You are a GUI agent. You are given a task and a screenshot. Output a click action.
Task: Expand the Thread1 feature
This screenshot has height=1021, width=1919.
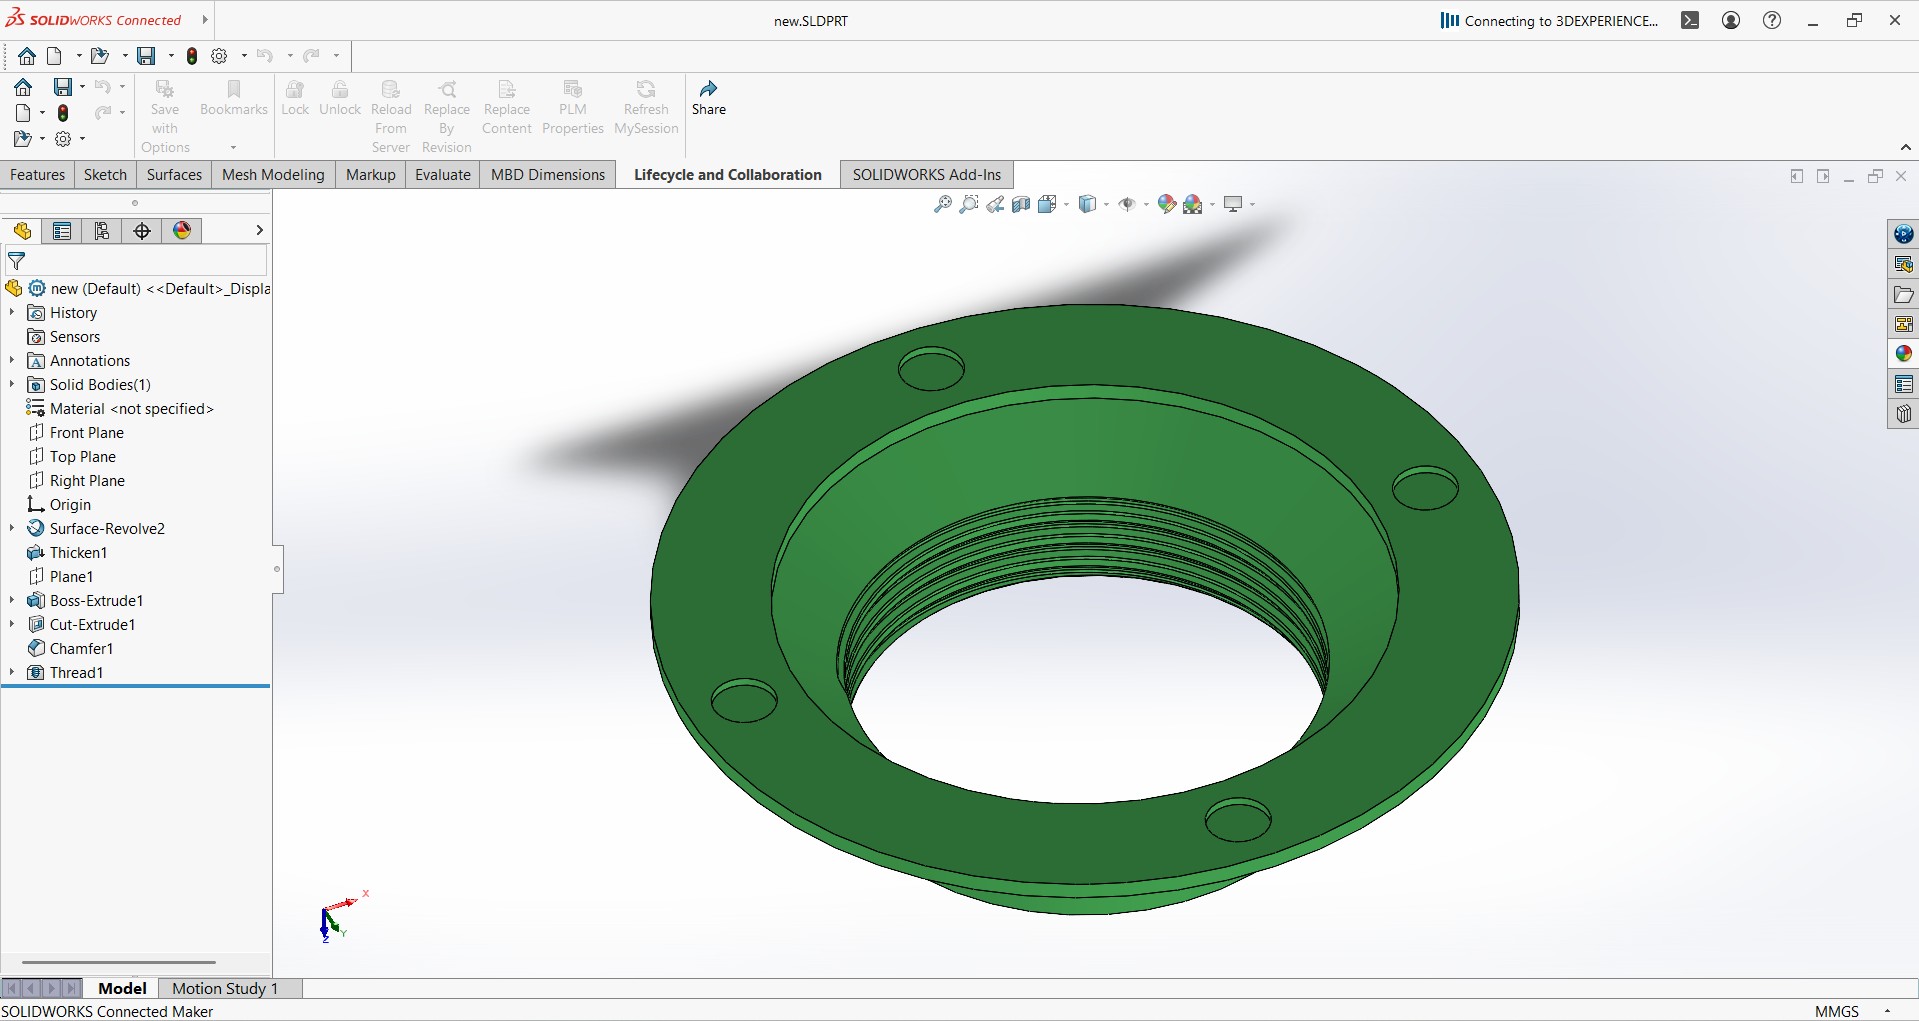12,673
